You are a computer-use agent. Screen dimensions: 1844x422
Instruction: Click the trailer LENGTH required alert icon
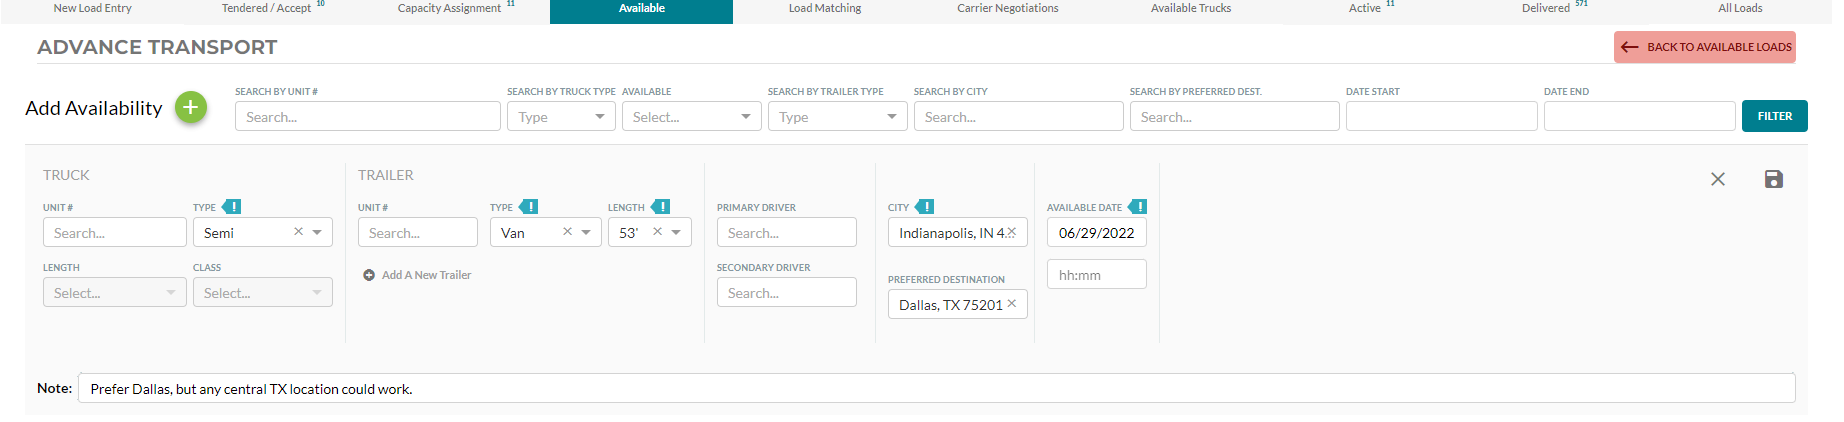pyautogui.click(x=660, y=207)
